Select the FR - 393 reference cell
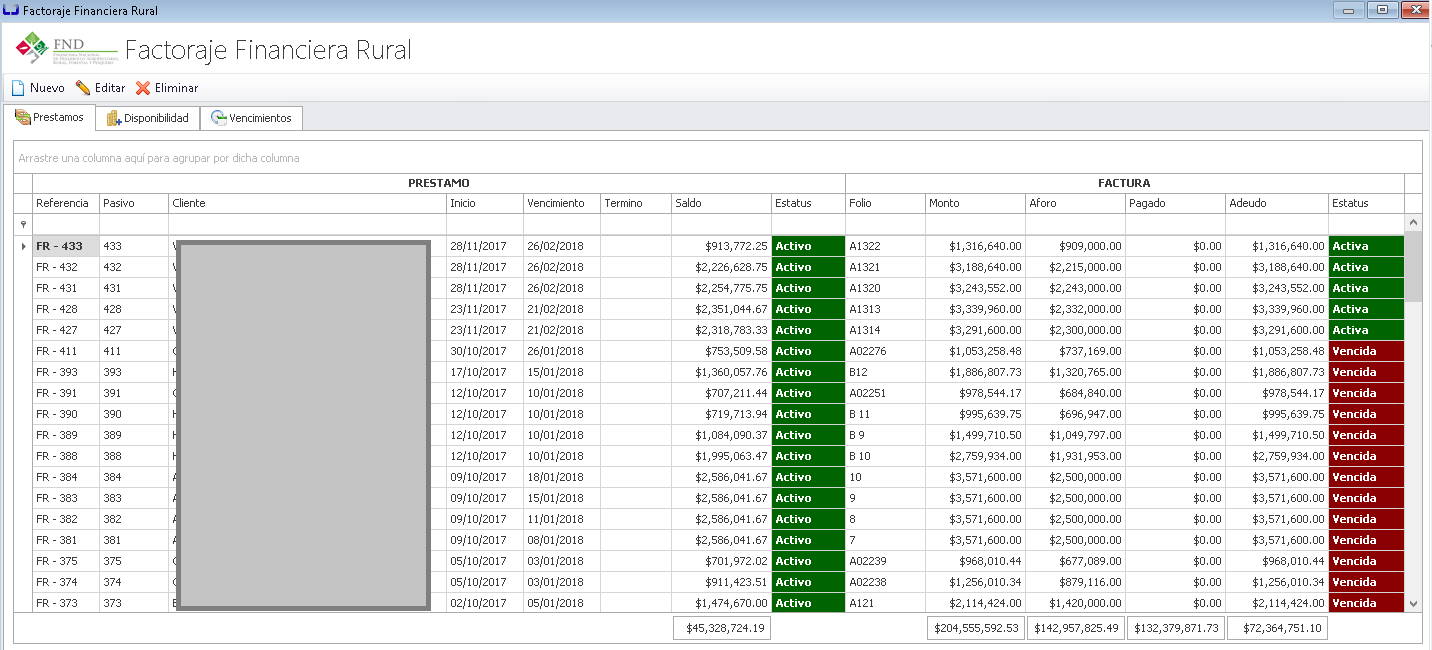This screenshot has width=1432, height=650. point(66,372)
